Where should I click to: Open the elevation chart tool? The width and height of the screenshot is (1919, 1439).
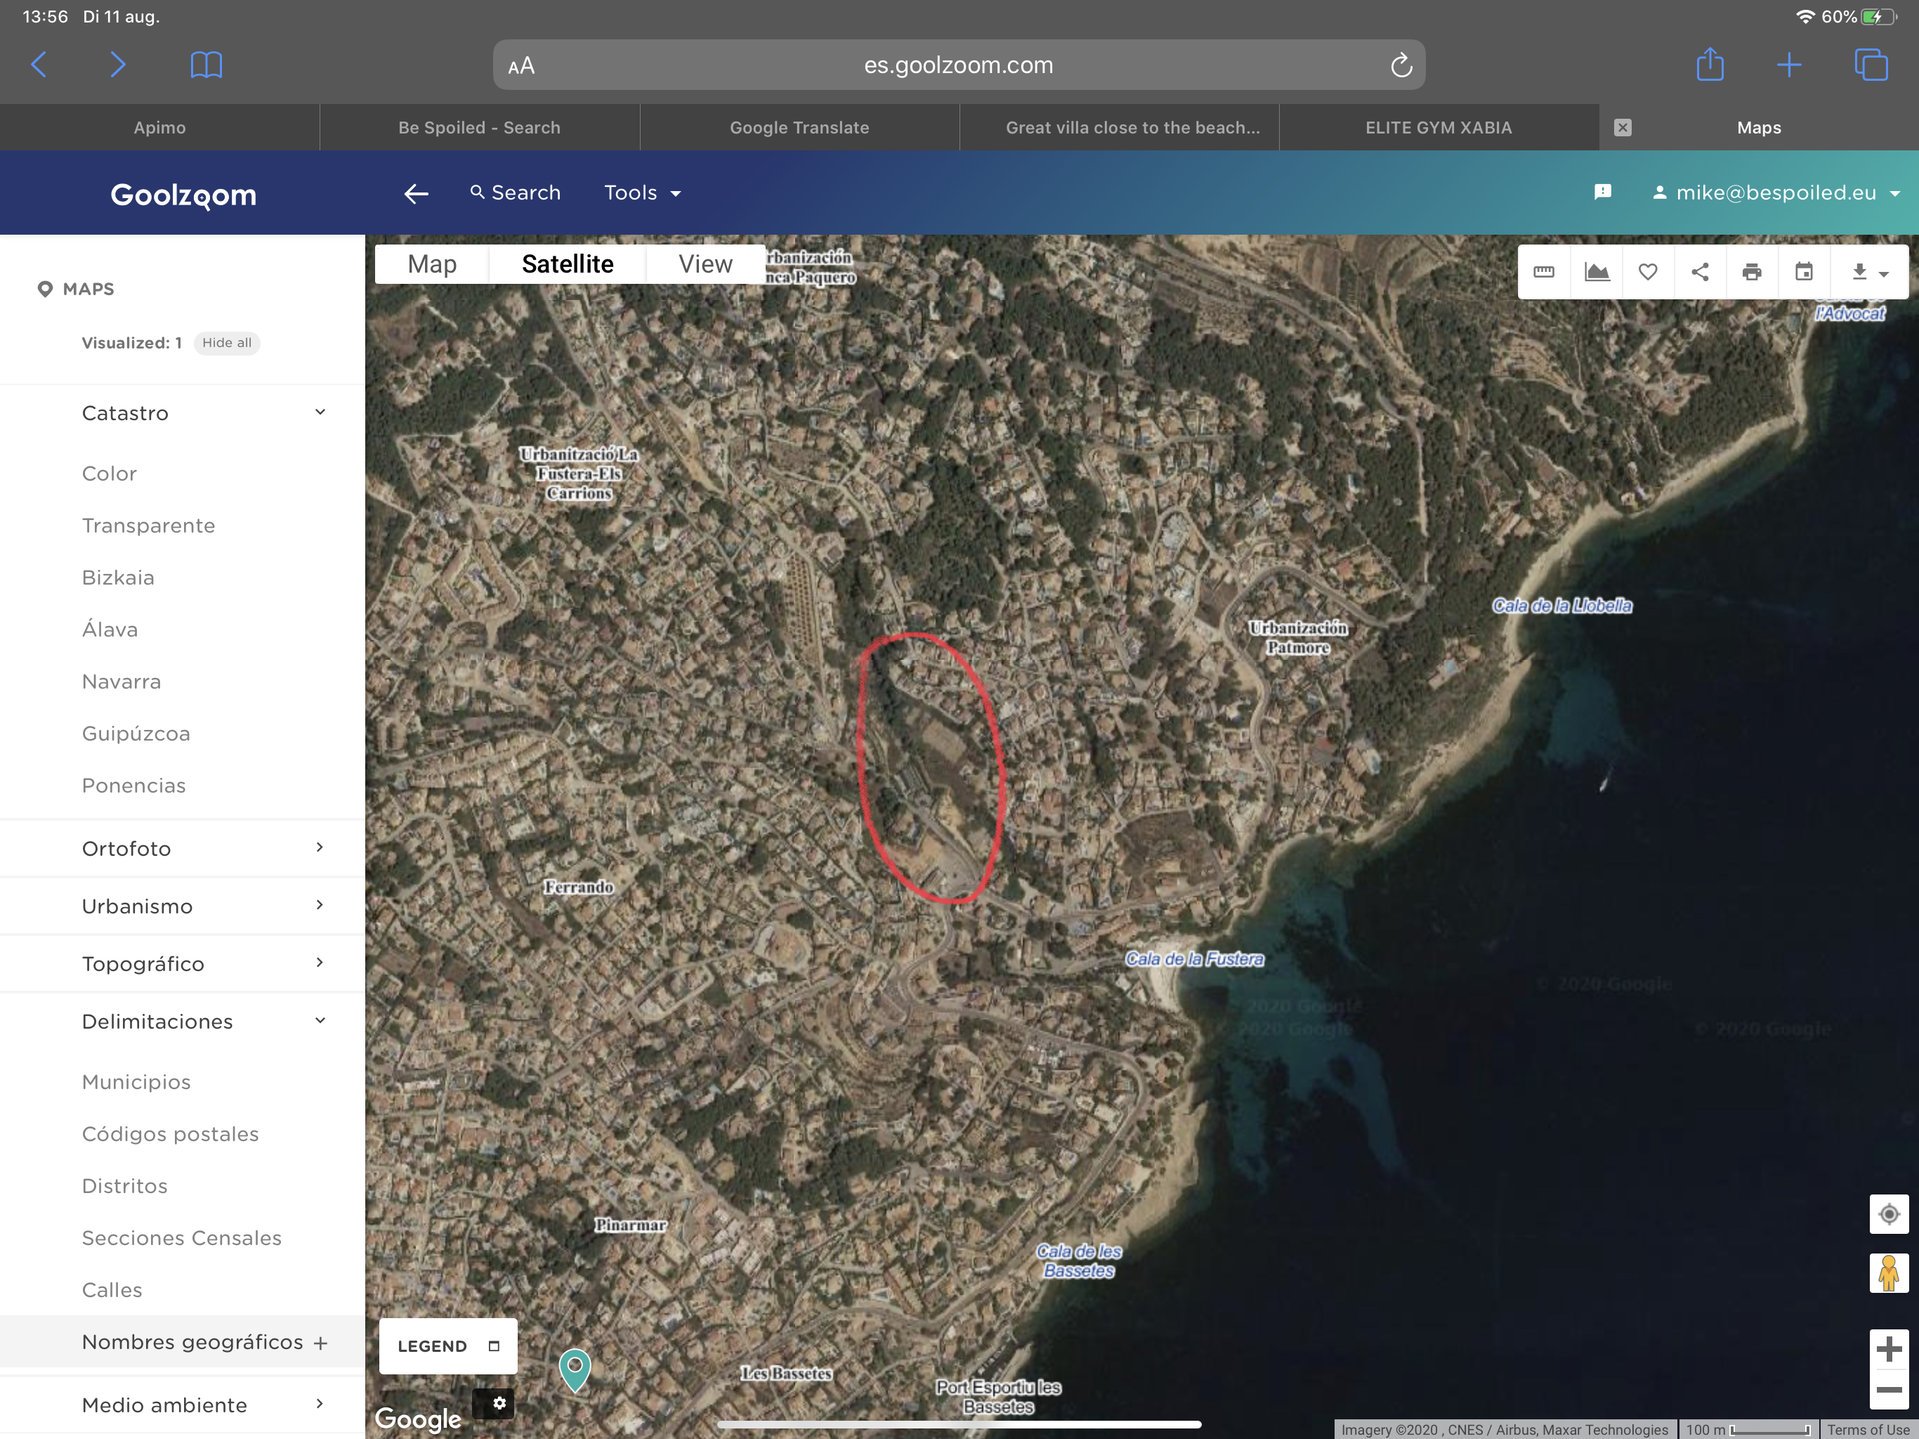click(1596, 271)
